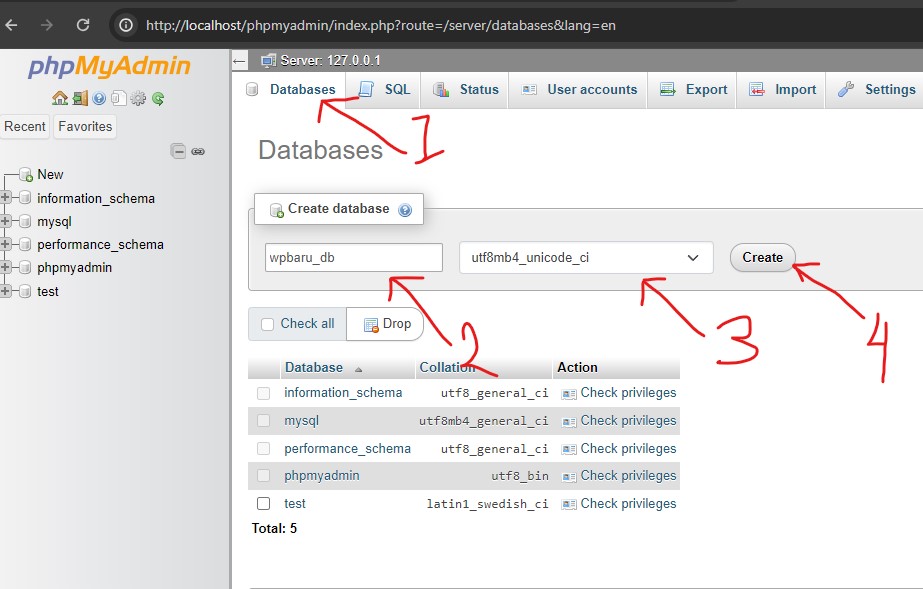This screenshot has height=589, width=923.
Task: Click the Create button
Action: pos(762,258)
